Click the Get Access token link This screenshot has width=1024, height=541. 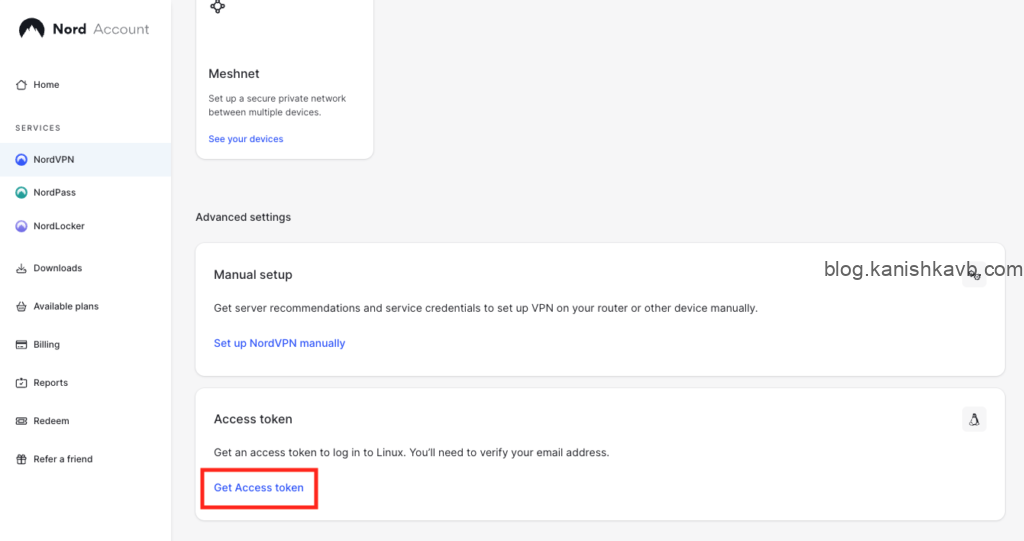click(259, 488)
